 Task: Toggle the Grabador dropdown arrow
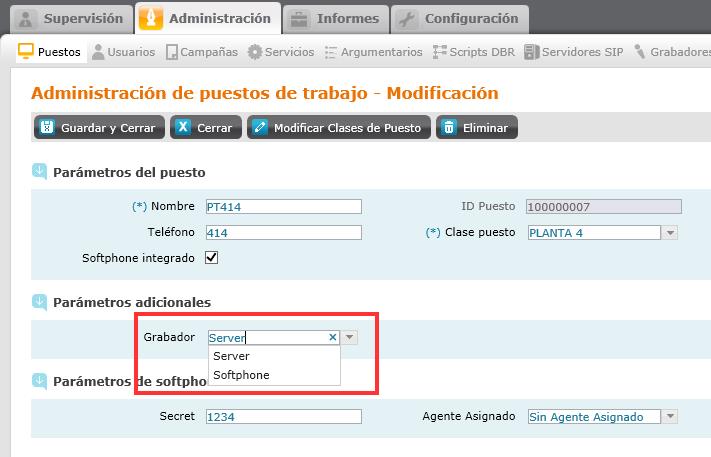coord(349,337)
